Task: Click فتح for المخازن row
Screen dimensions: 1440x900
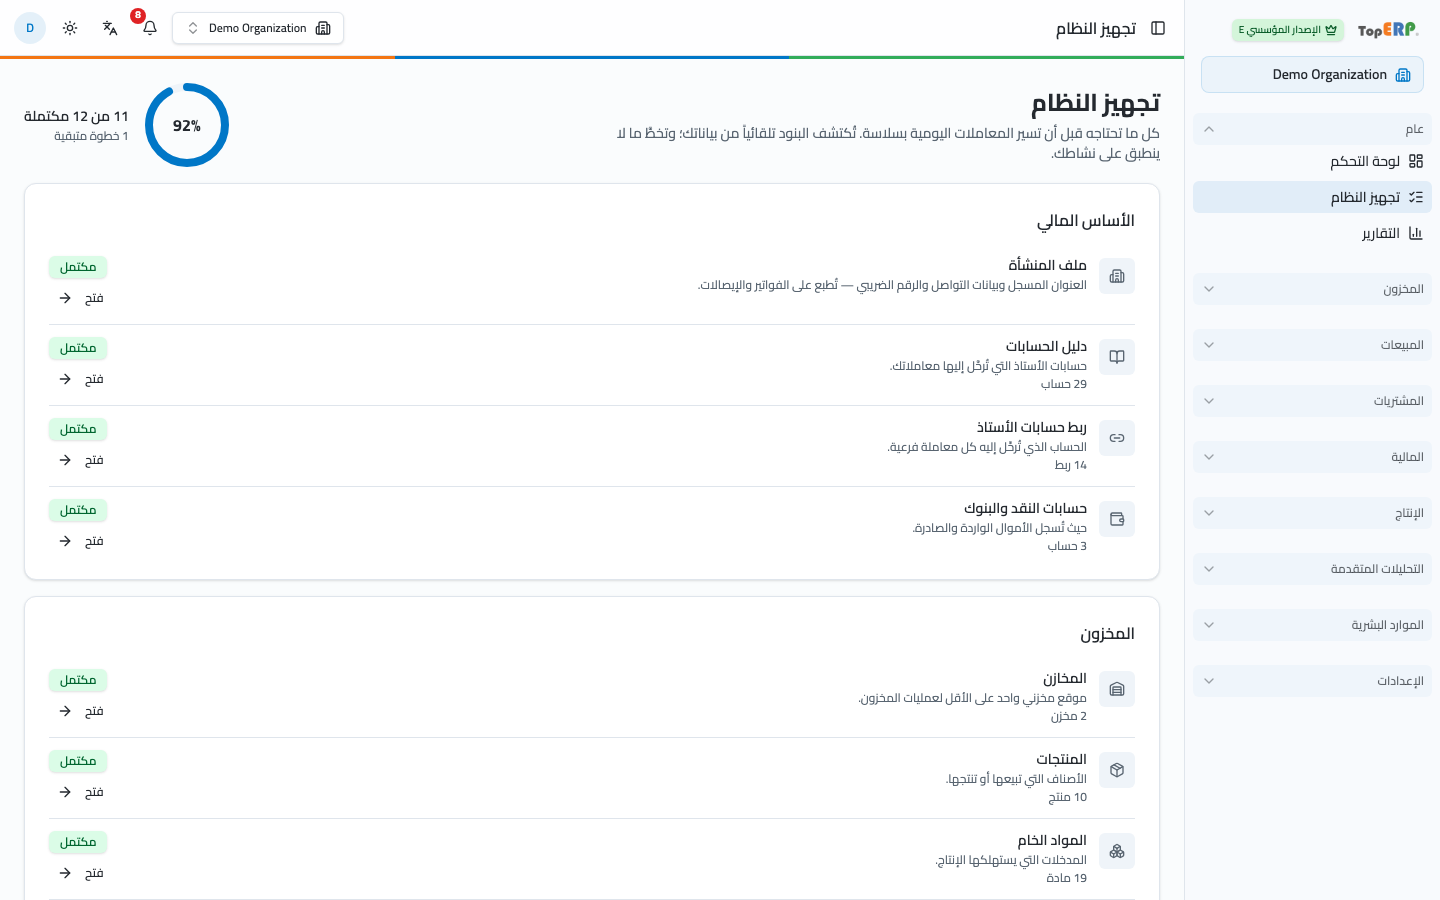Action: coord(80,711)
